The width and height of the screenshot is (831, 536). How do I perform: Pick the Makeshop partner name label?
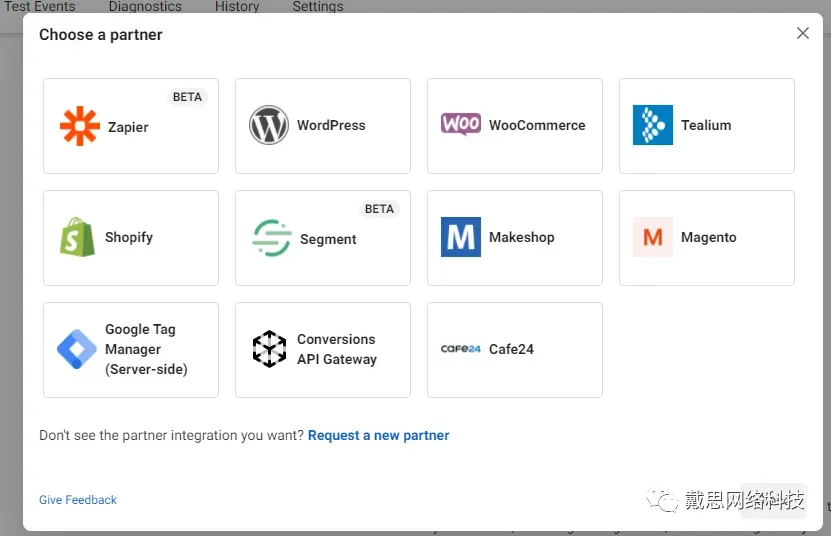tap(521, 237)
